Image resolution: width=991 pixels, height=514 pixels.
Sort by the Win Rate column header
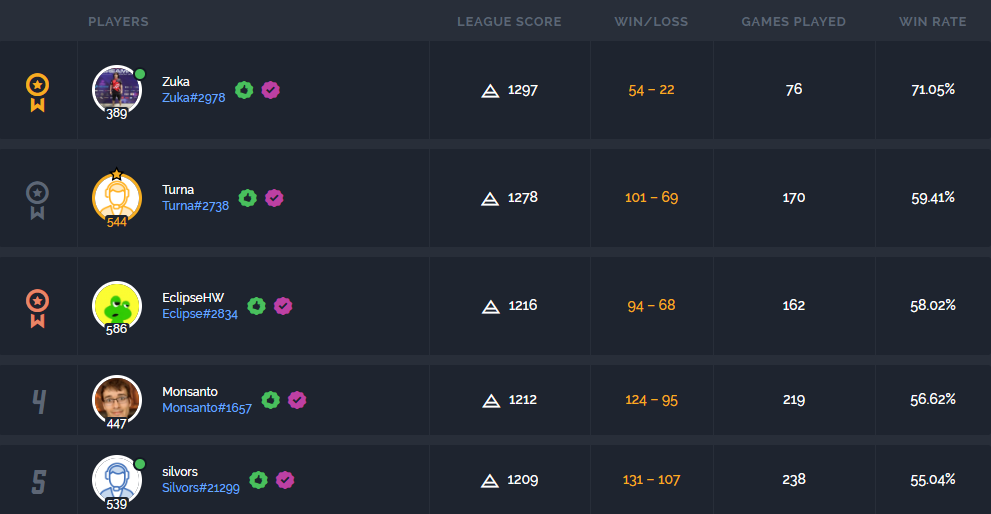[x=932, y=21]
